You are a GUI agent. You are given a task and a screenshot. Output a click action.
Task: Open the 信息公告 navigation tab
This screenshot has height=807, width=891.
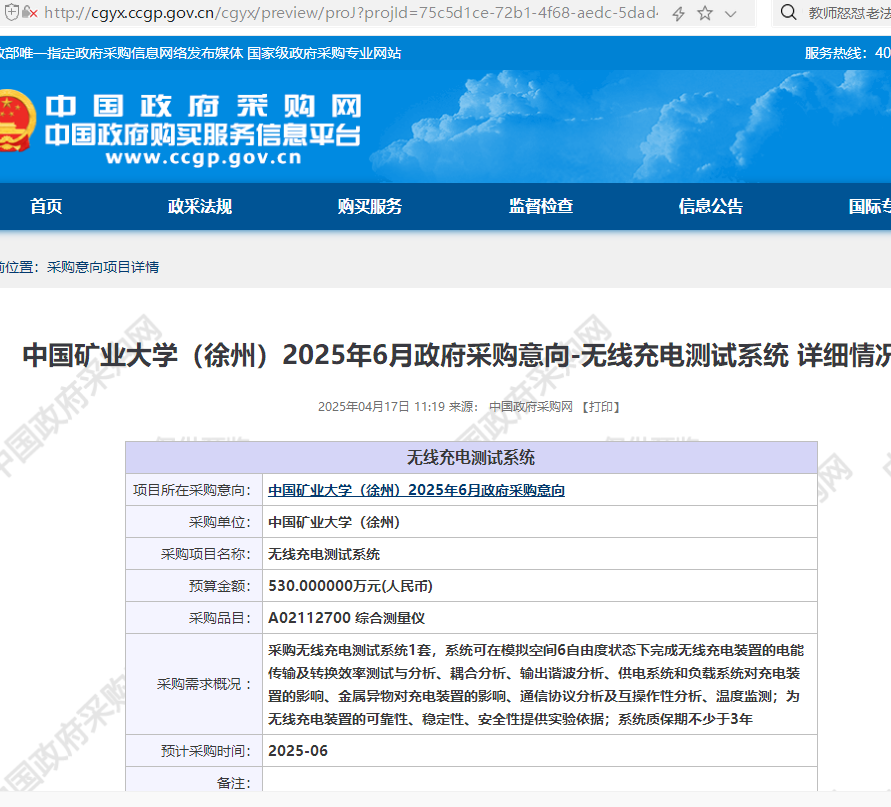point(710,206)
